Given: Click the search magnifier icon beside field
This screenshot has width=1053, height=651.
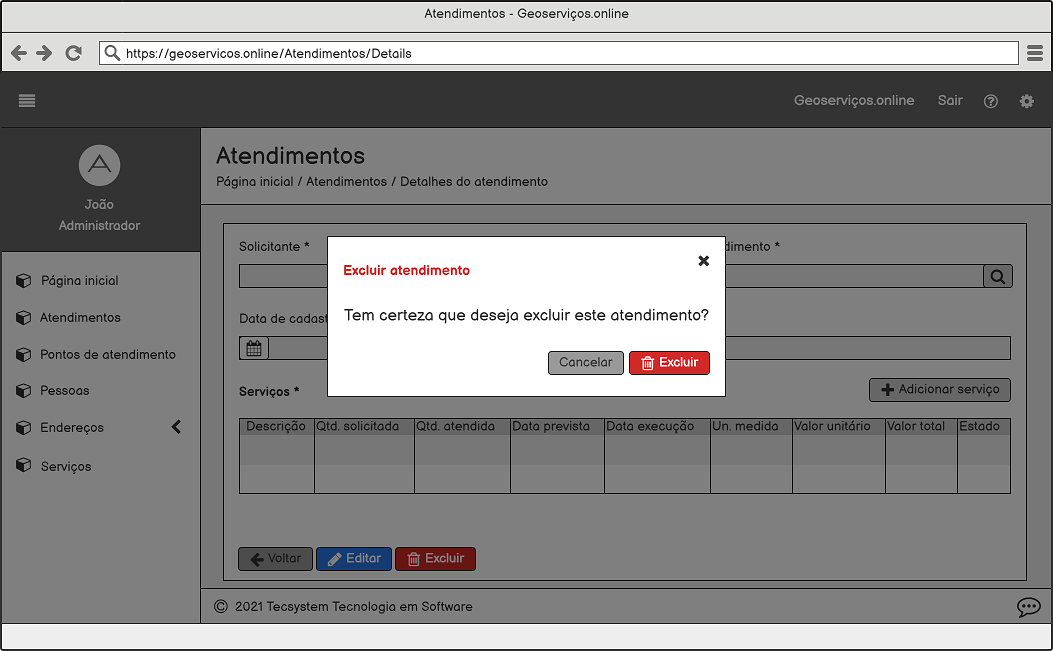Looking at the screenshot, I should coord(997,277).
